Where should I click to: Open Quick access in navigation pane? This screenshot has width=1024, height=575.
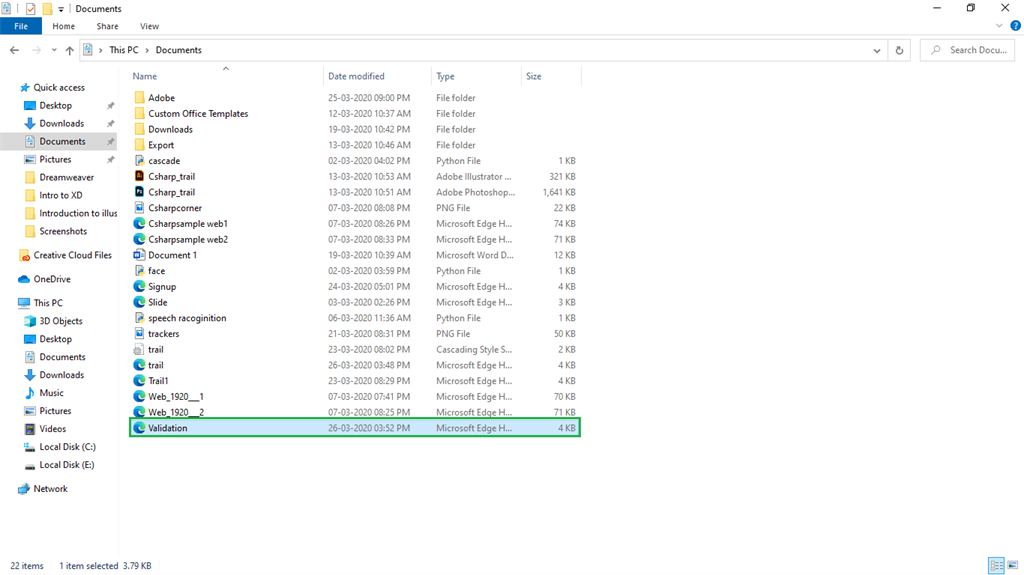pos(59,88)
